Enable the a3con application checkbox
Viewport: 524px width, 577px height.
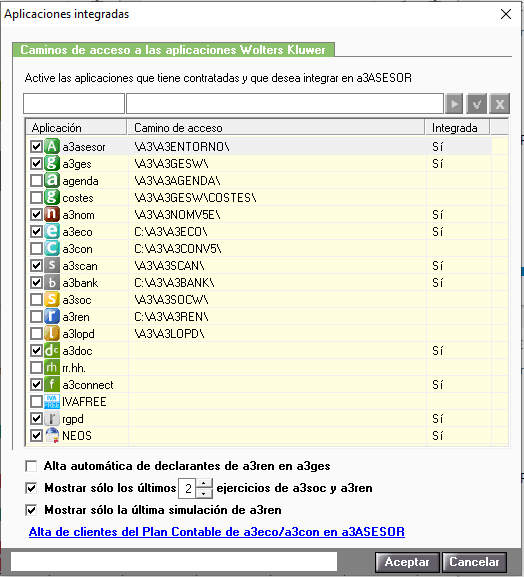coord(36,248)
